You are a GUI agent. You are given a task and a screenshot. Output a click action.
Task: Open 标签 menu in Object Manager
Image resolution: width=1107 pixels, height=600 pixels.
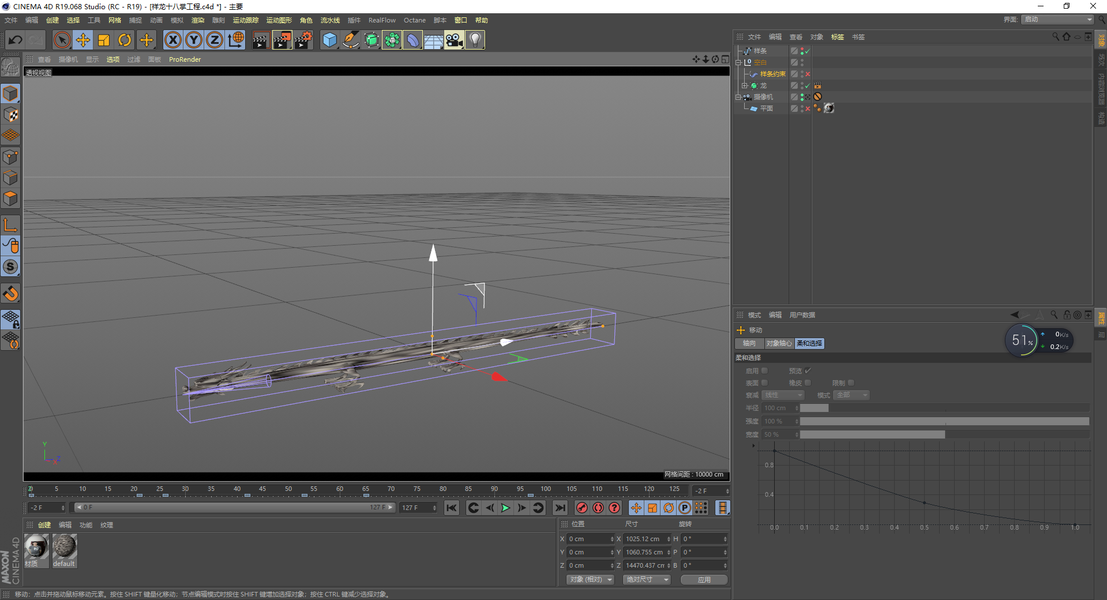(x=837, y=37)
